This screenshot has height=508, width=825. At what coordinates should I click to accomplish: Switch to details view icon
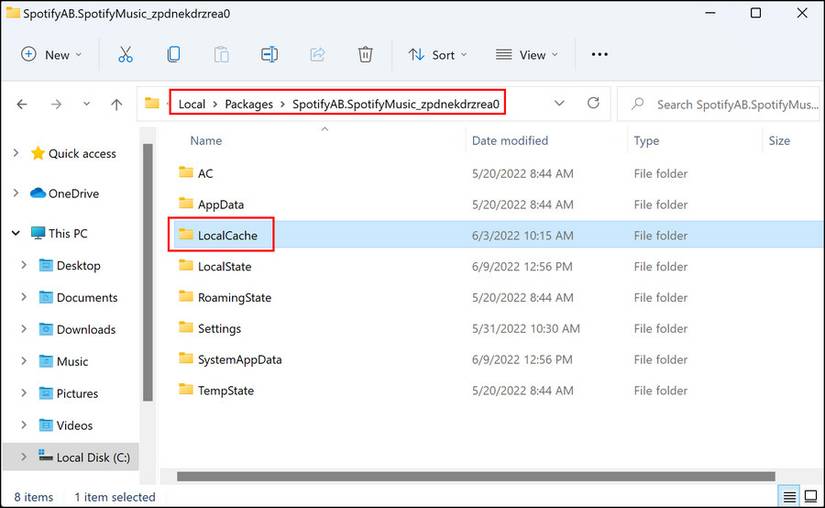tap(789, 496)
